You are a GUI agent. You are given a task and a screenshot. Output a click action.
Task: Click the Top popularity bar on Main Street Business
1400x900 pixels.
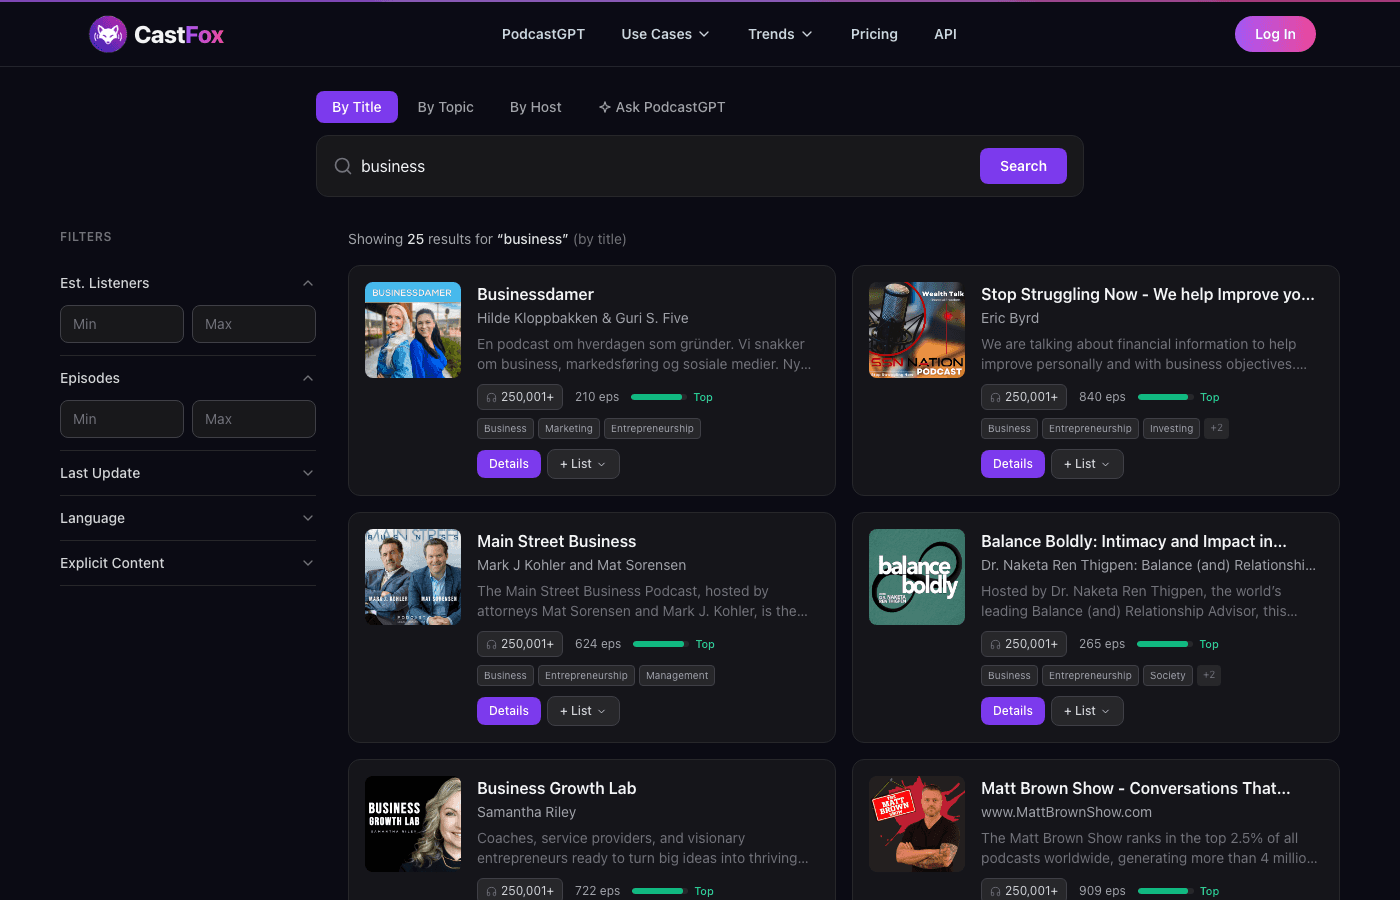click(658, 643)
